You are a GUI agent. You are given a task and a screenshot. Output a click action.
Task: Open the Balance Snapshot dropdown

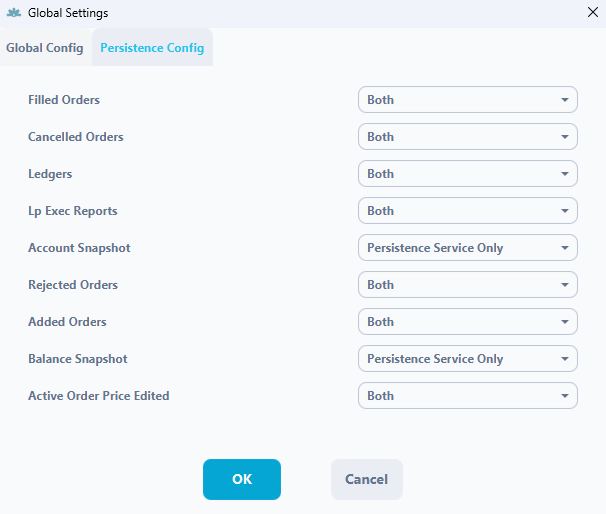(468, 359)
